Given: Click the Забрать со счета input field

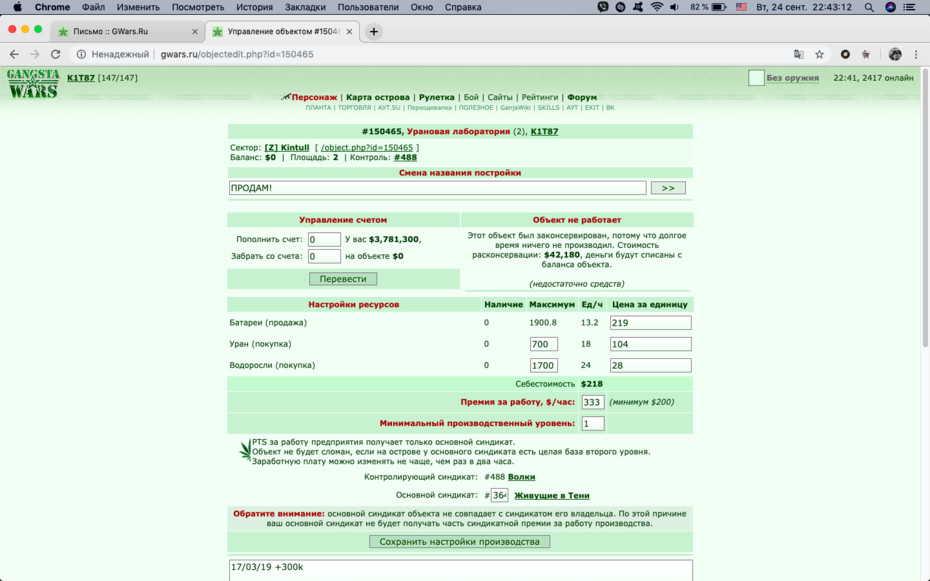Looking at the screenshot, I should 324,256.
